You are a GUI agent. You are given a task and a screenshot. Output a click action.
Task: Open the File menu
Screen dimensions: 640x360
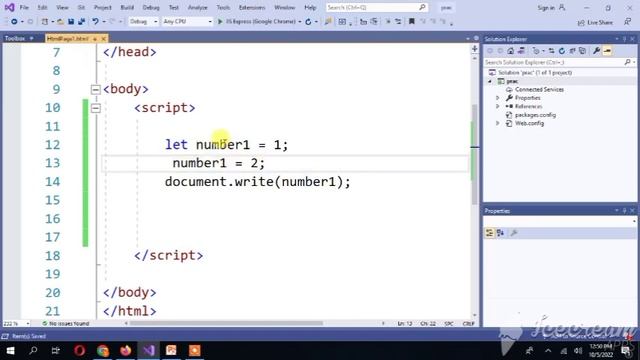(24, 7)
